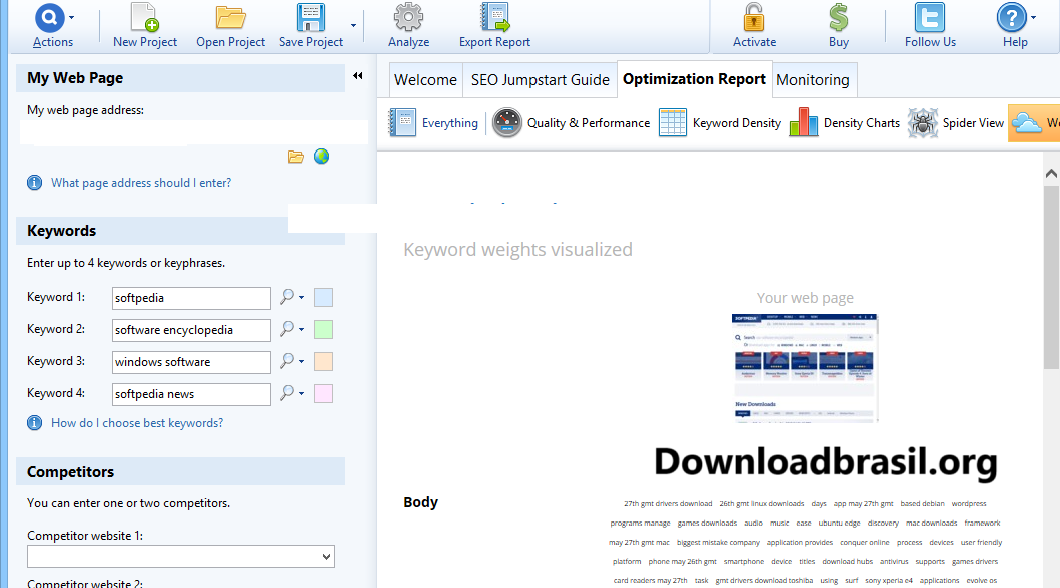Viewport: 1060px width, 588px height.
Task: Show the Everything report view
Action: pyautogui.click(x=434, y=123)
